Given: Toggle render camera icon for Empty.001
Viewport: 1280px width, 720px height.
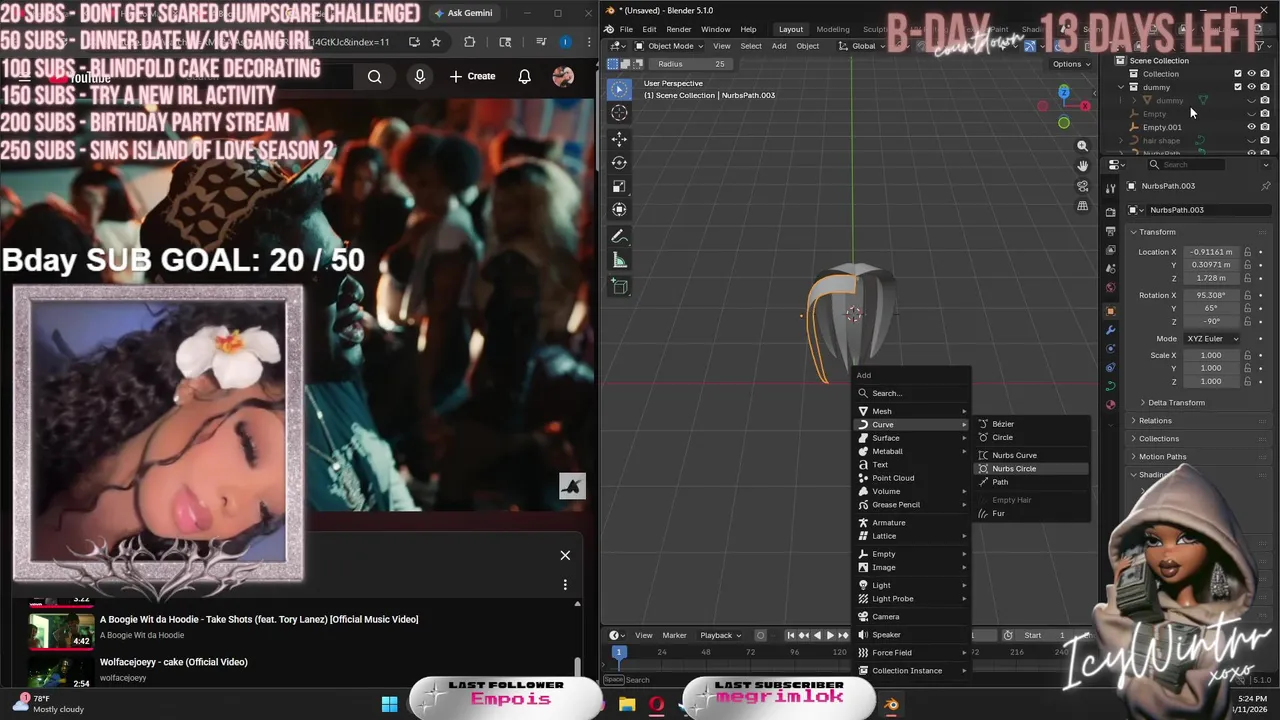Looking at the screenshot, I should tap(1265, 127).
